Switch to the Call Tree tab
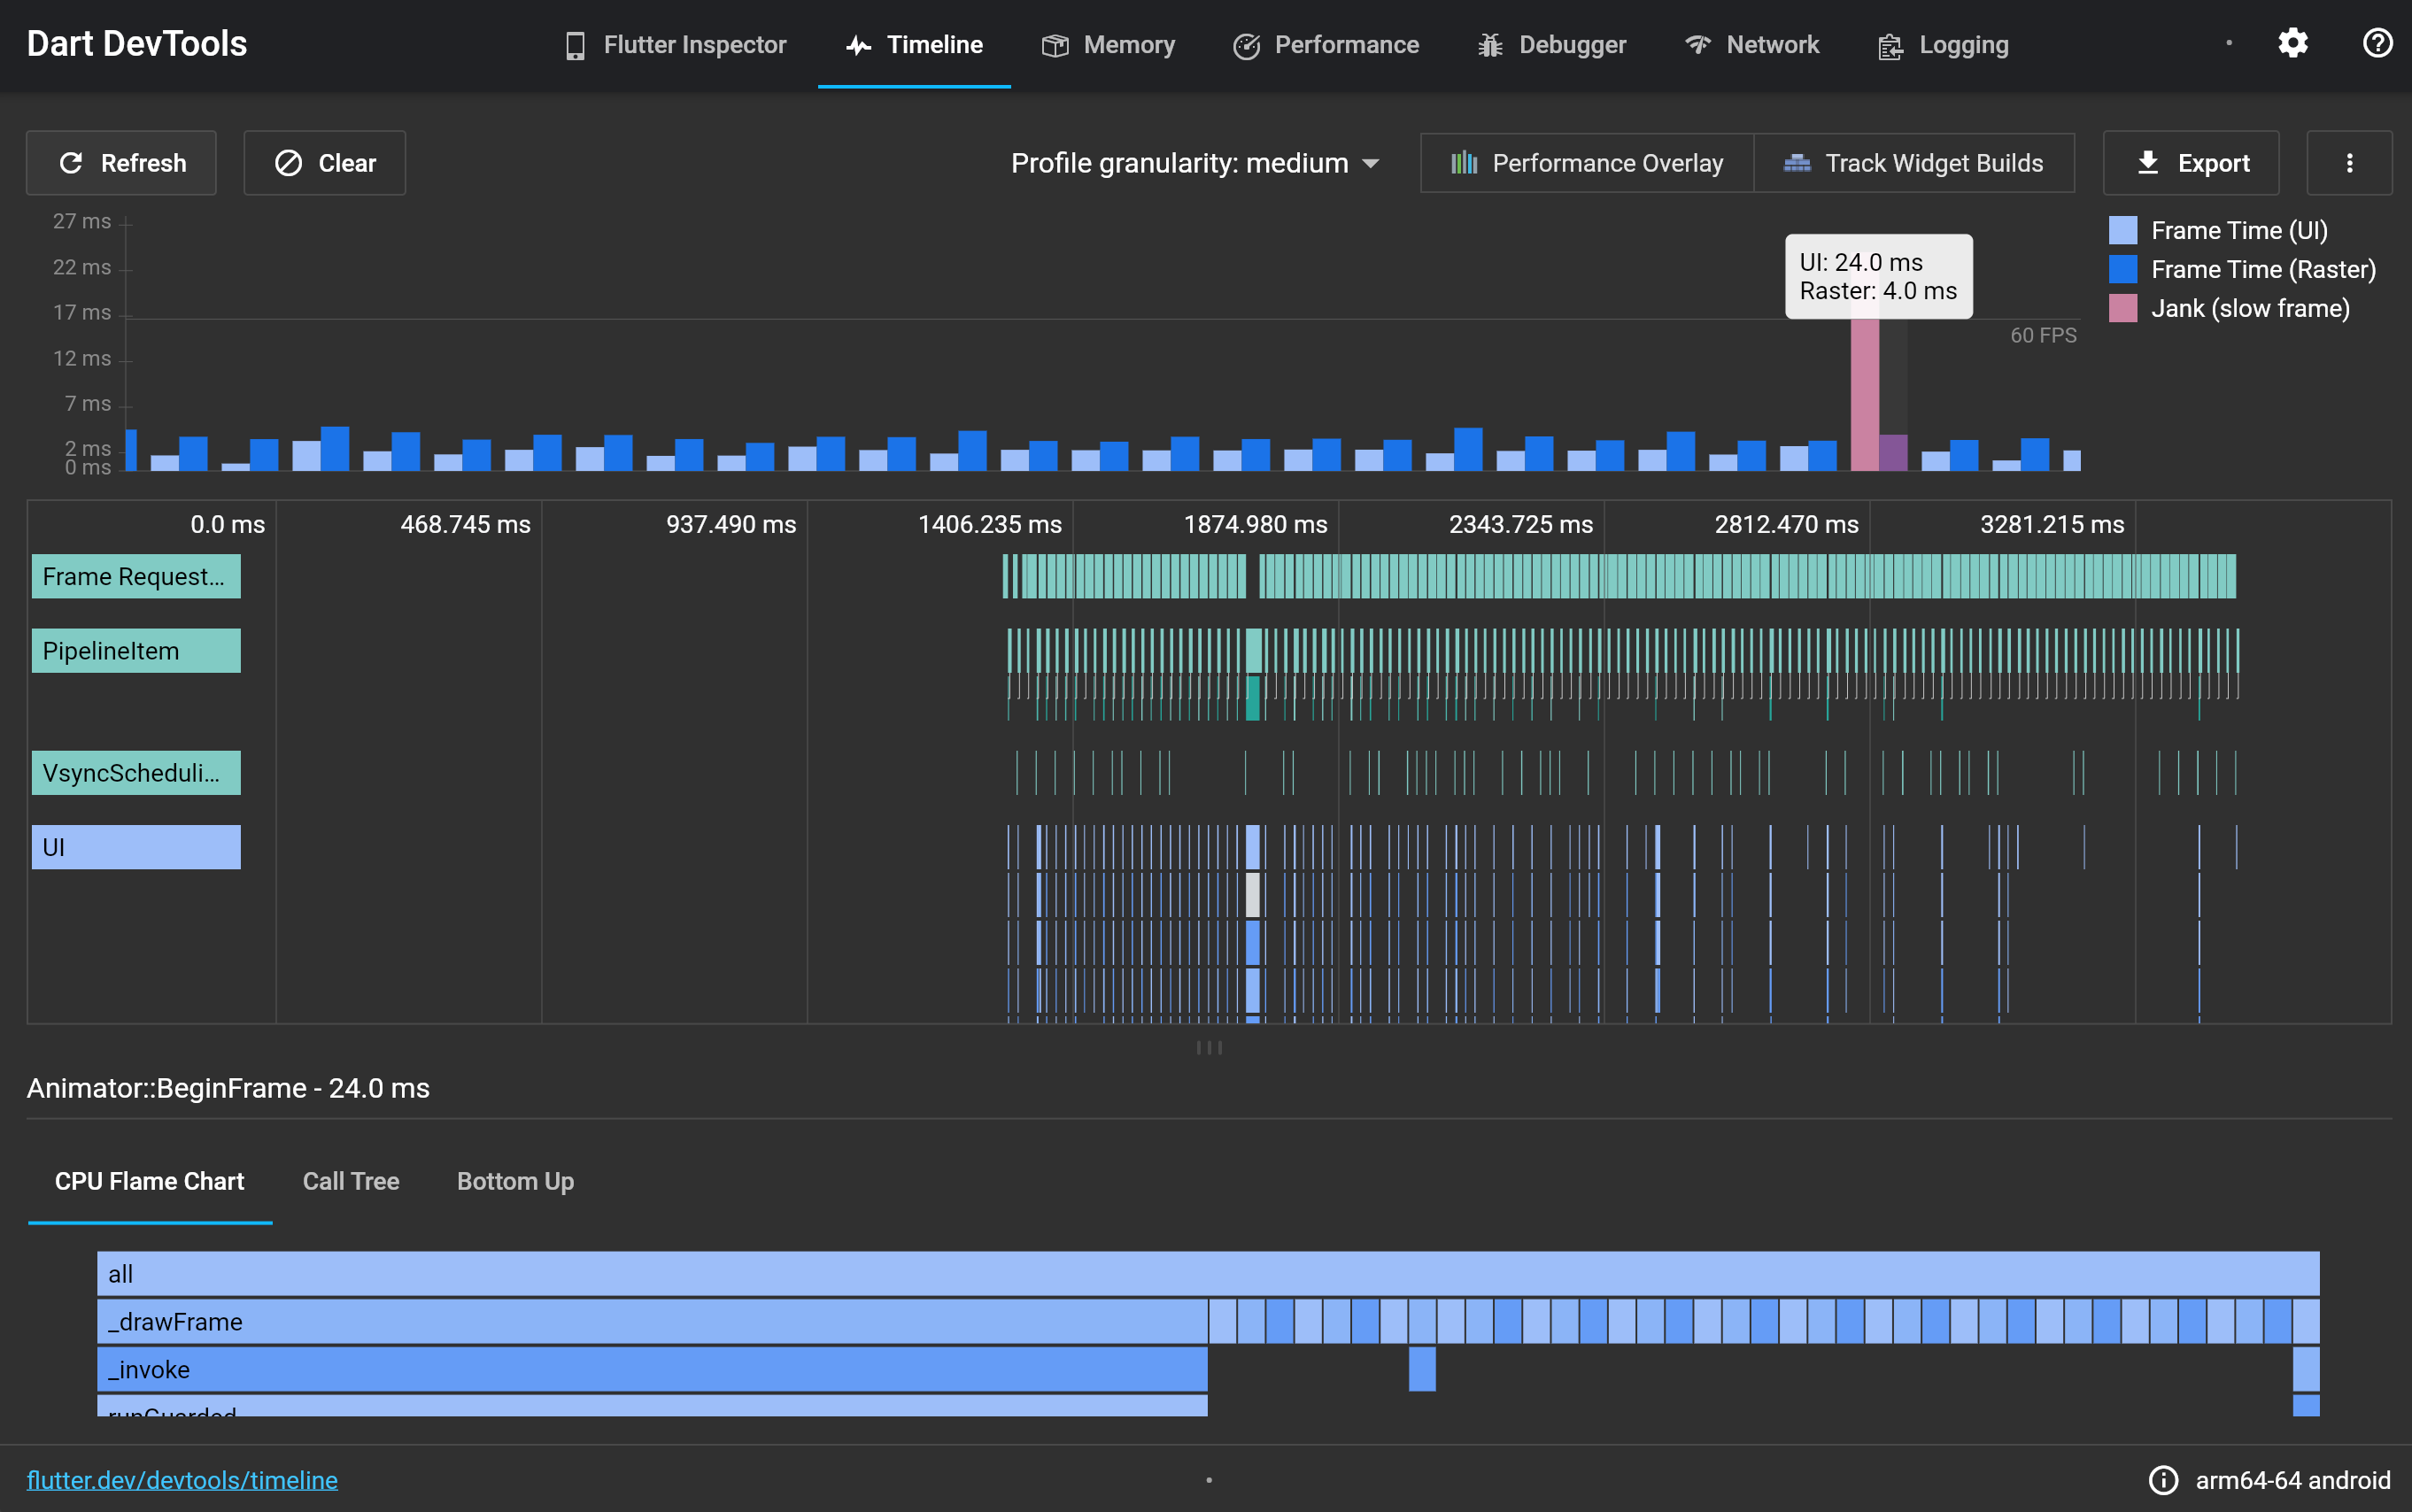This screenshot has height=1512, width=2412. tap(351, 1181)
